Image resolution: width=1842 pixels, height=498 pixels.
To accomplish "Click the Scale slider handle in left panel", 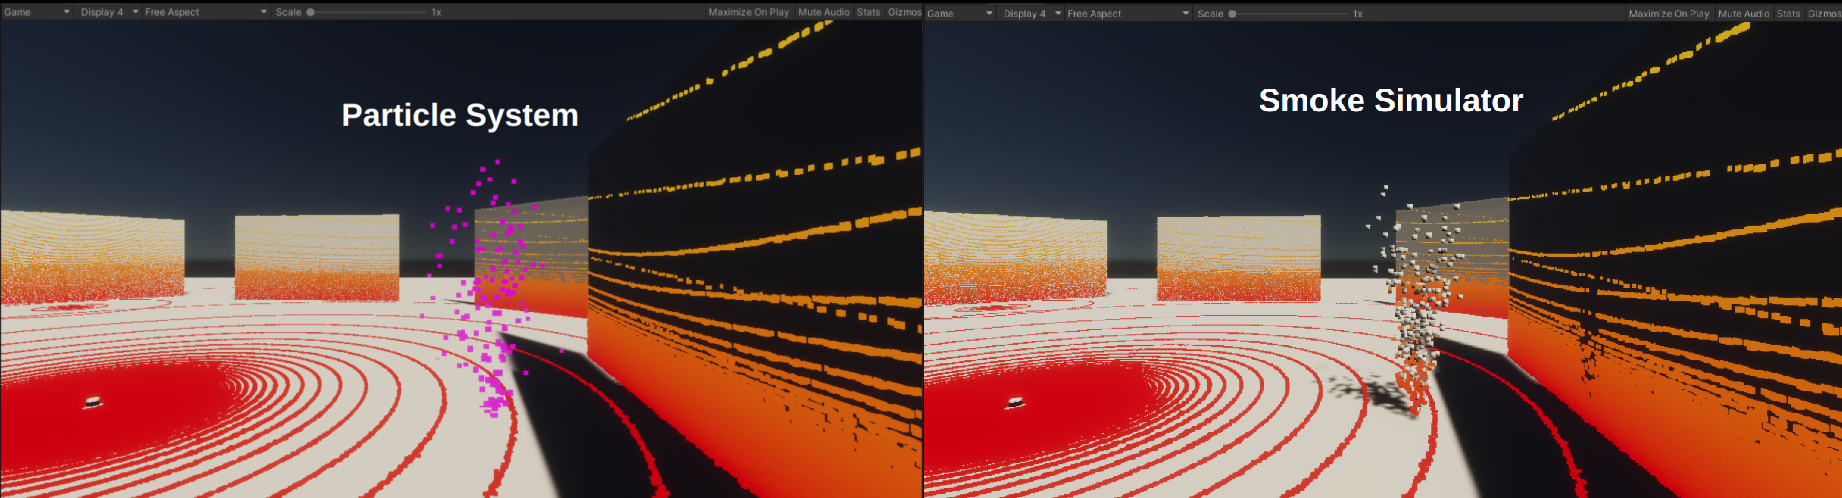I will click(311, 12).
